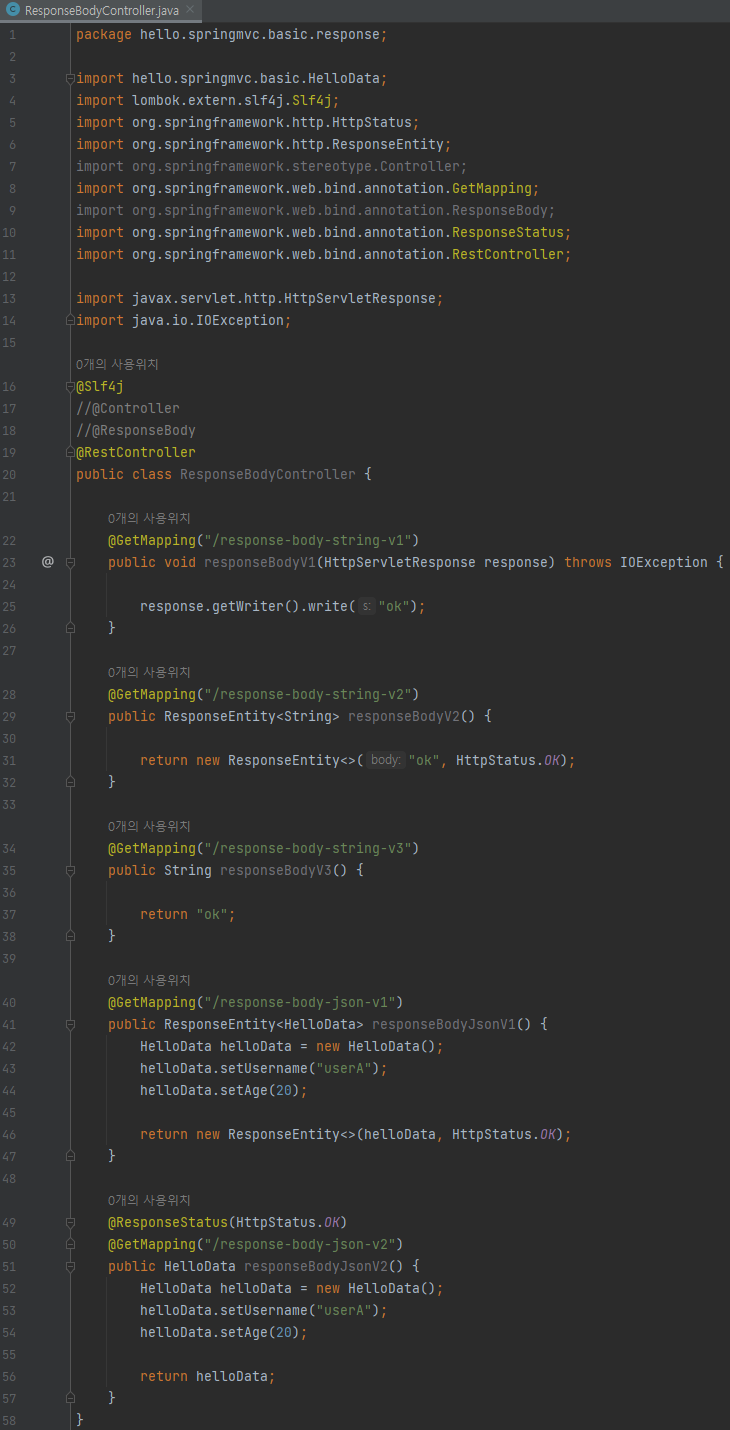Click the unused stereotype.Controller import
730x1430 pixels.
coord(272,166)
